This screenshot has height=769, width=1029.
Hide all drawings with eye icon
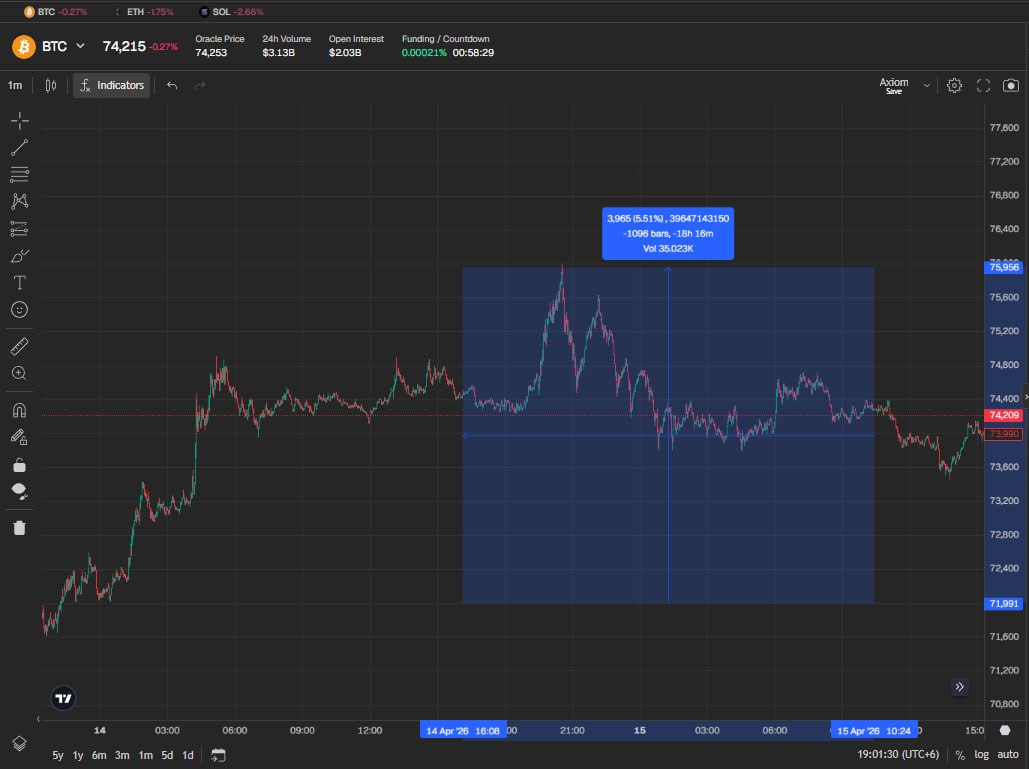tap(20, 491)
